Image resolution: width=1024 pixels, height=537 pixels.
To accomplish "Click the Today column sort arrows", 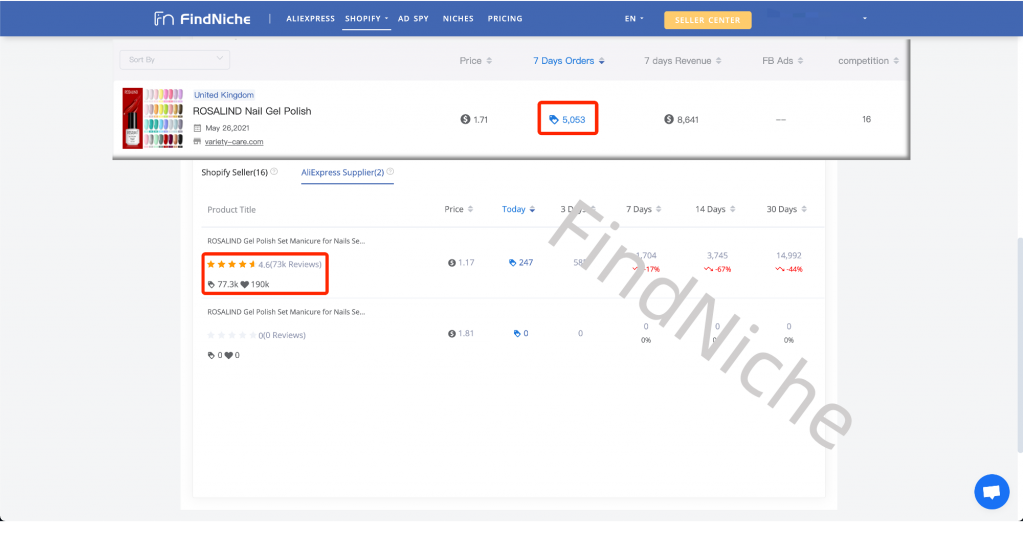I will pyautogui.click(x=532, y=209).
